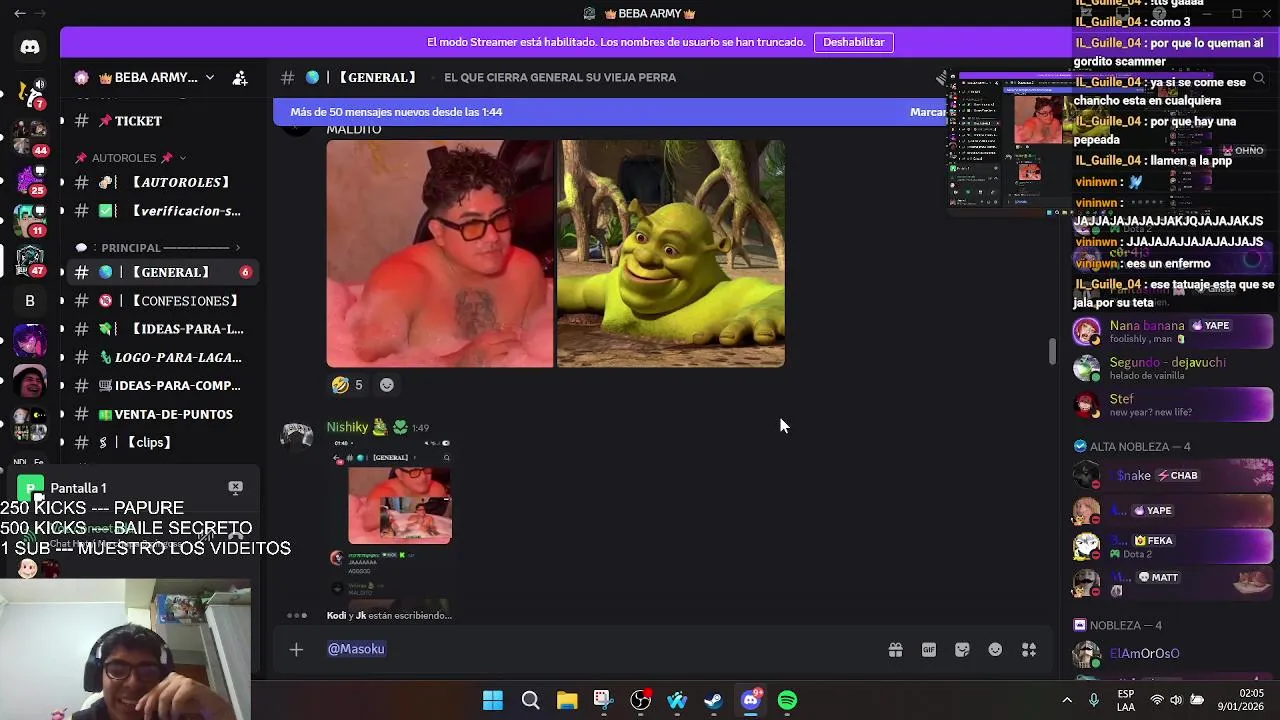Open the apps launcher icon
The width and height of the screenshot is (1280, 720).
click(1028, 650)
